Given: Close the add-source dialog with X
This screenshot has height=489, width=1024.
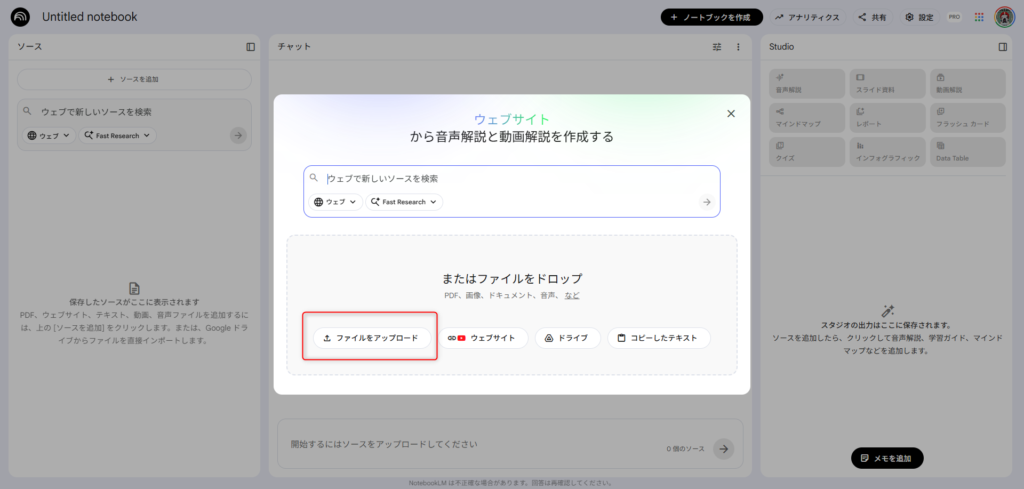Looking at the screenshot, I should pos(730,114).
